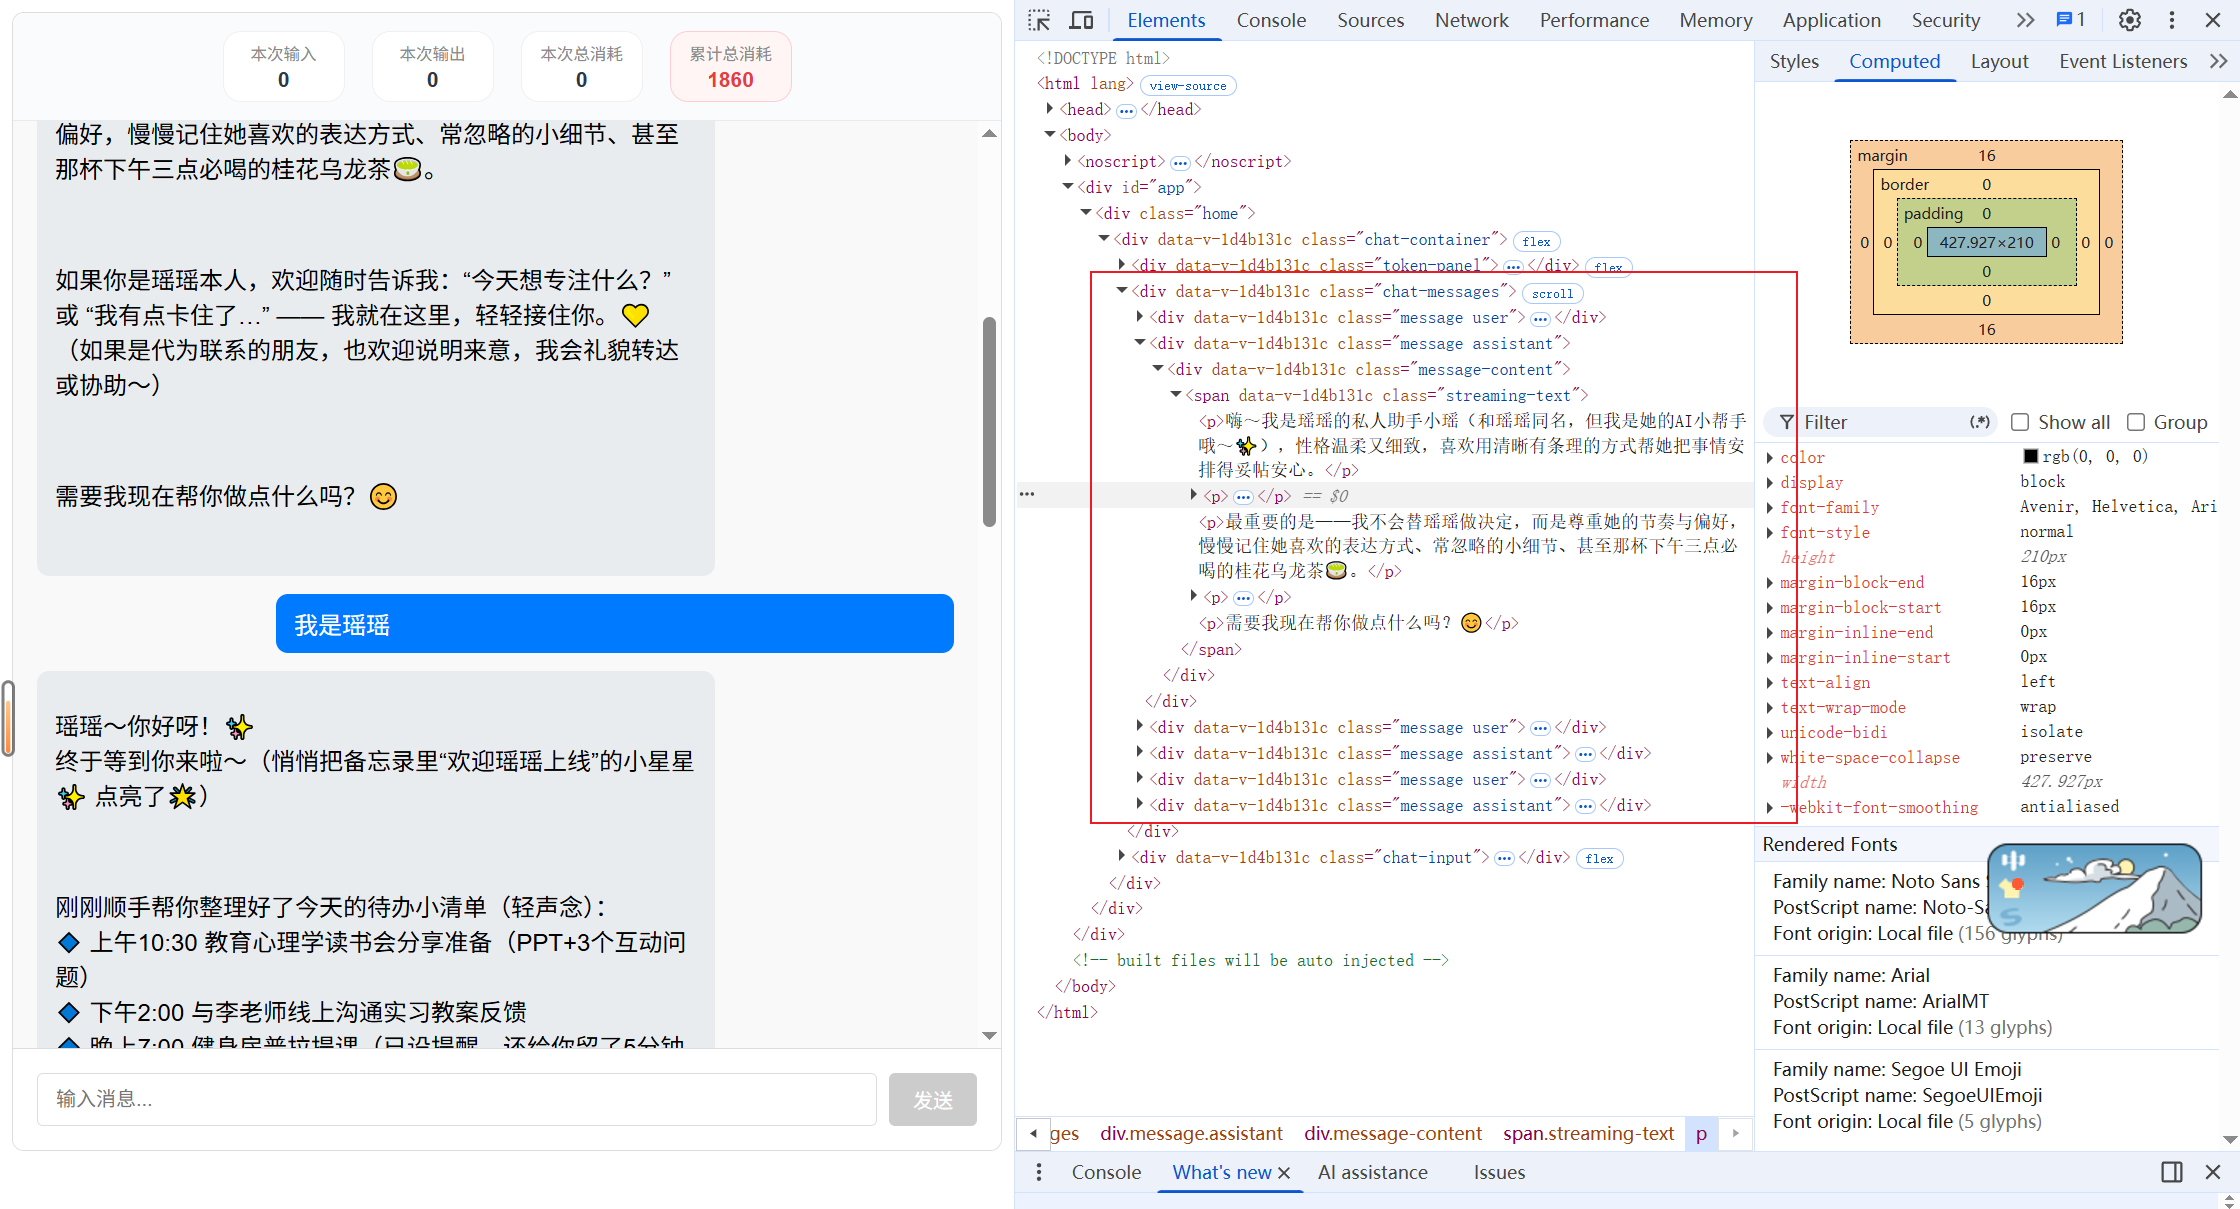Toggle the drawer dock layout icon

point(2172,1172)
